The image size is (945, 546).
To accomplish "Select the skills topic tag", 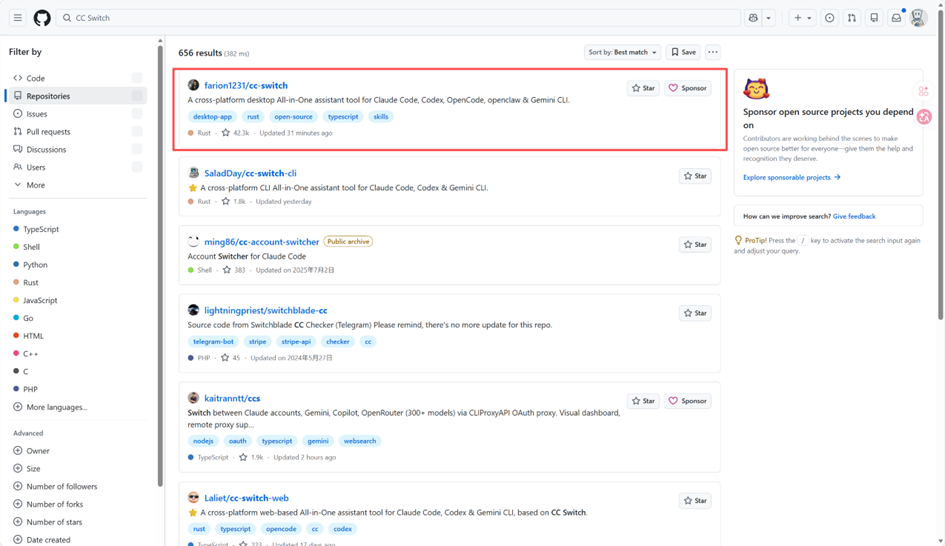I will pos(381,117).
